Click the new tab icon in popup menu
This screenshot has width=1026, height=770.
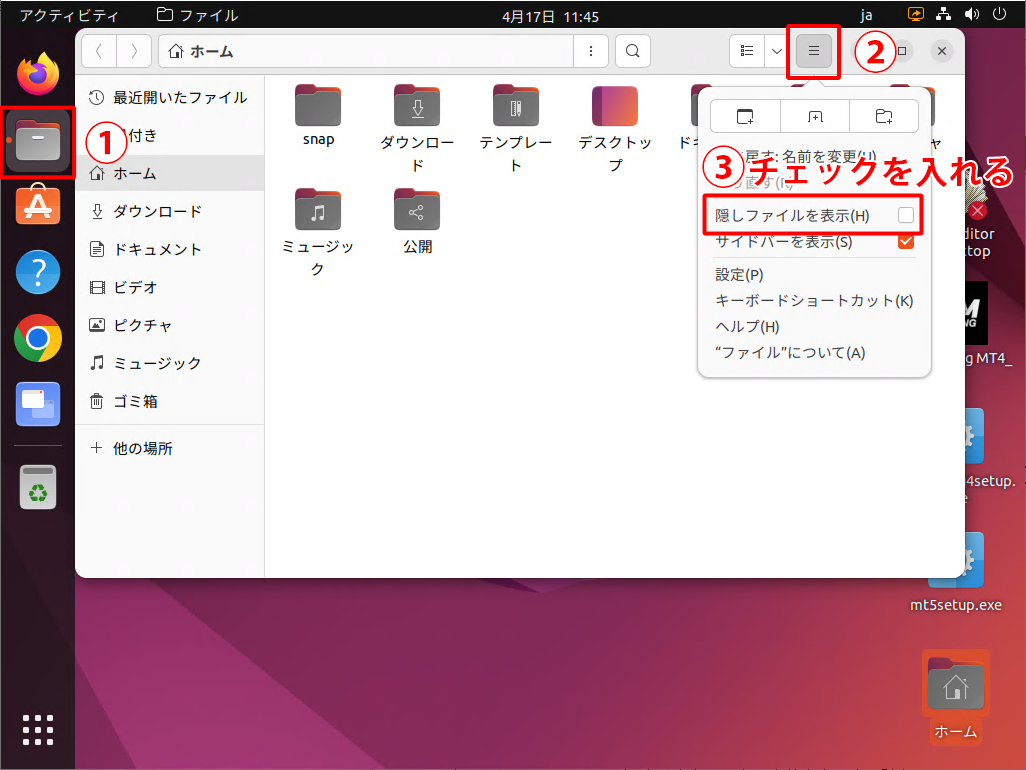click(815, 116)
